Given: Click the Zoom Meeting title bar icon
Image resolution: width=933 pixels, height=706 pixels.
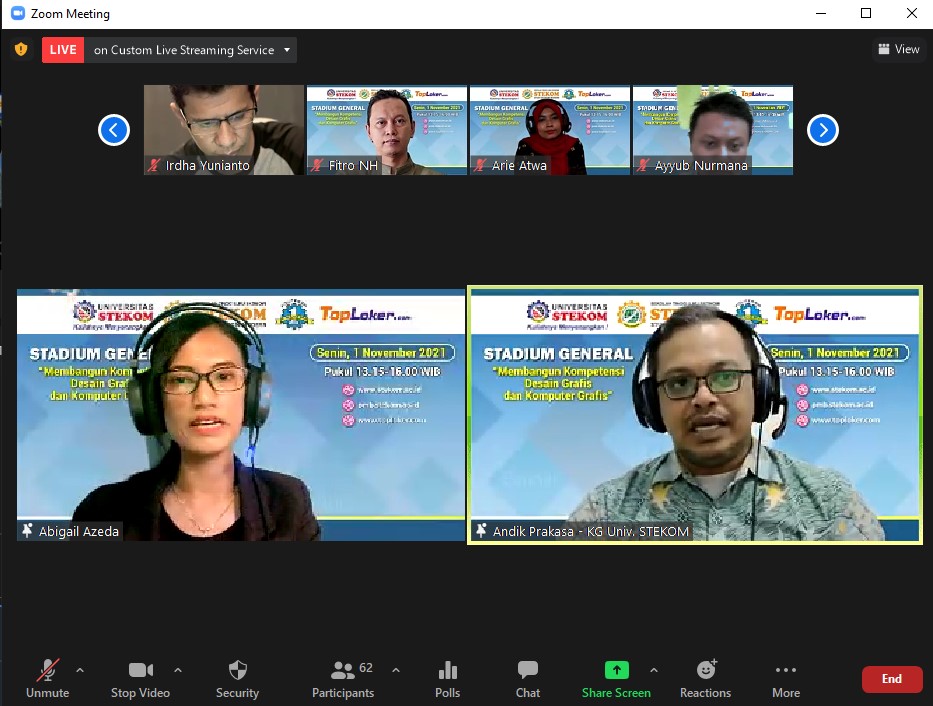Looking at the screenshot, I should [x=18, y=13].
